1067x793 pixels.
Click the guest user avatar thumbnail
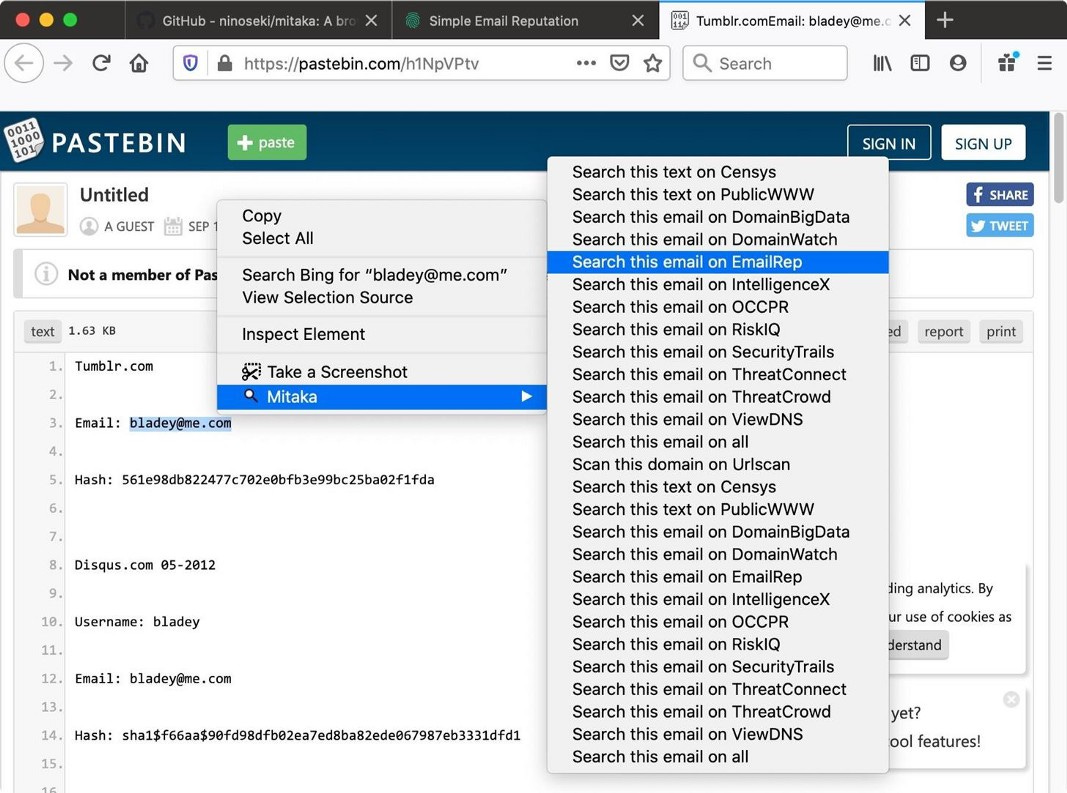(x=41, y=210)
